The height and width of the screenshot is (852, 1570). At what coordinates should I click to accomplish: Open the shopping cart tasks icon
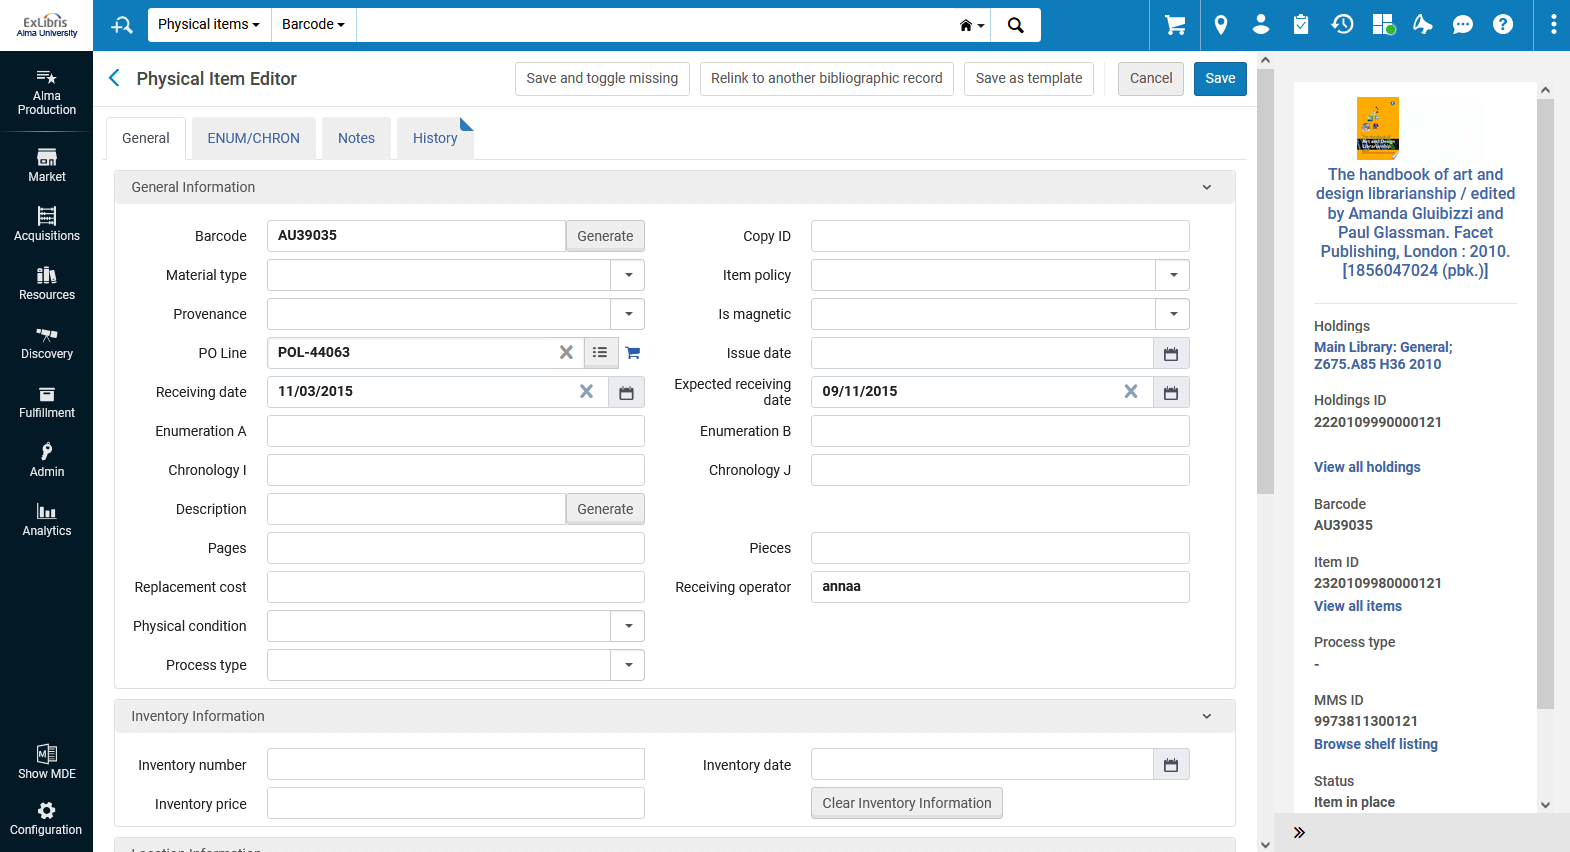1175,25
